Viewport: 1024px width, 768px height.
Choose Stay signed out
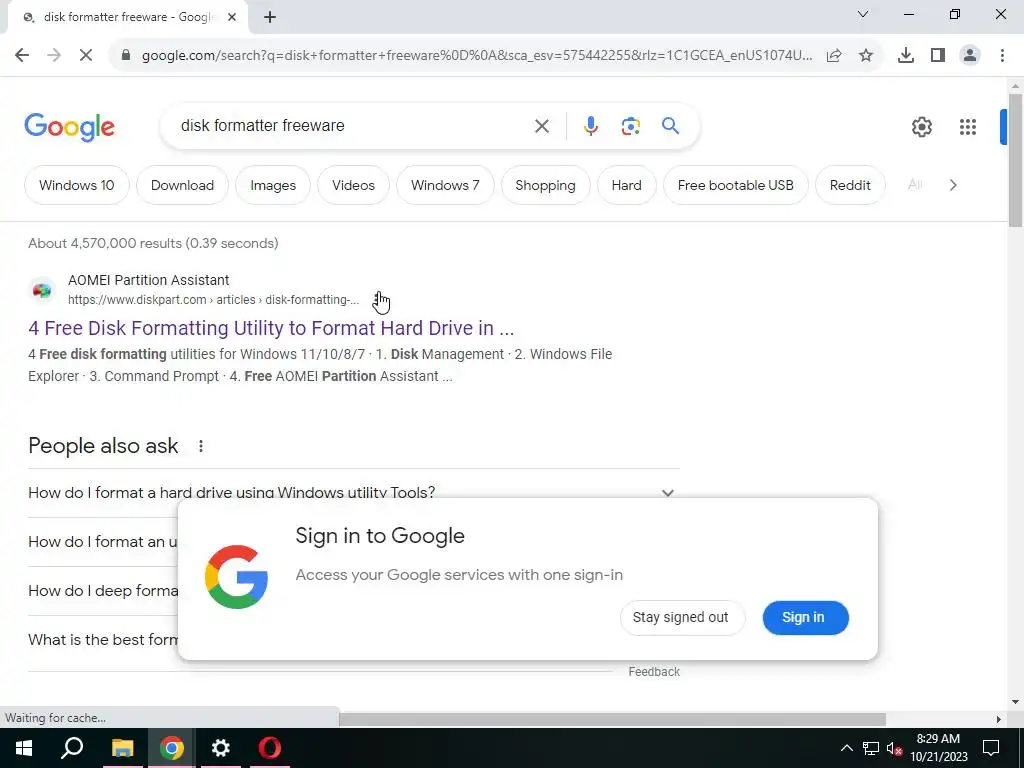[x=681, y=617]
